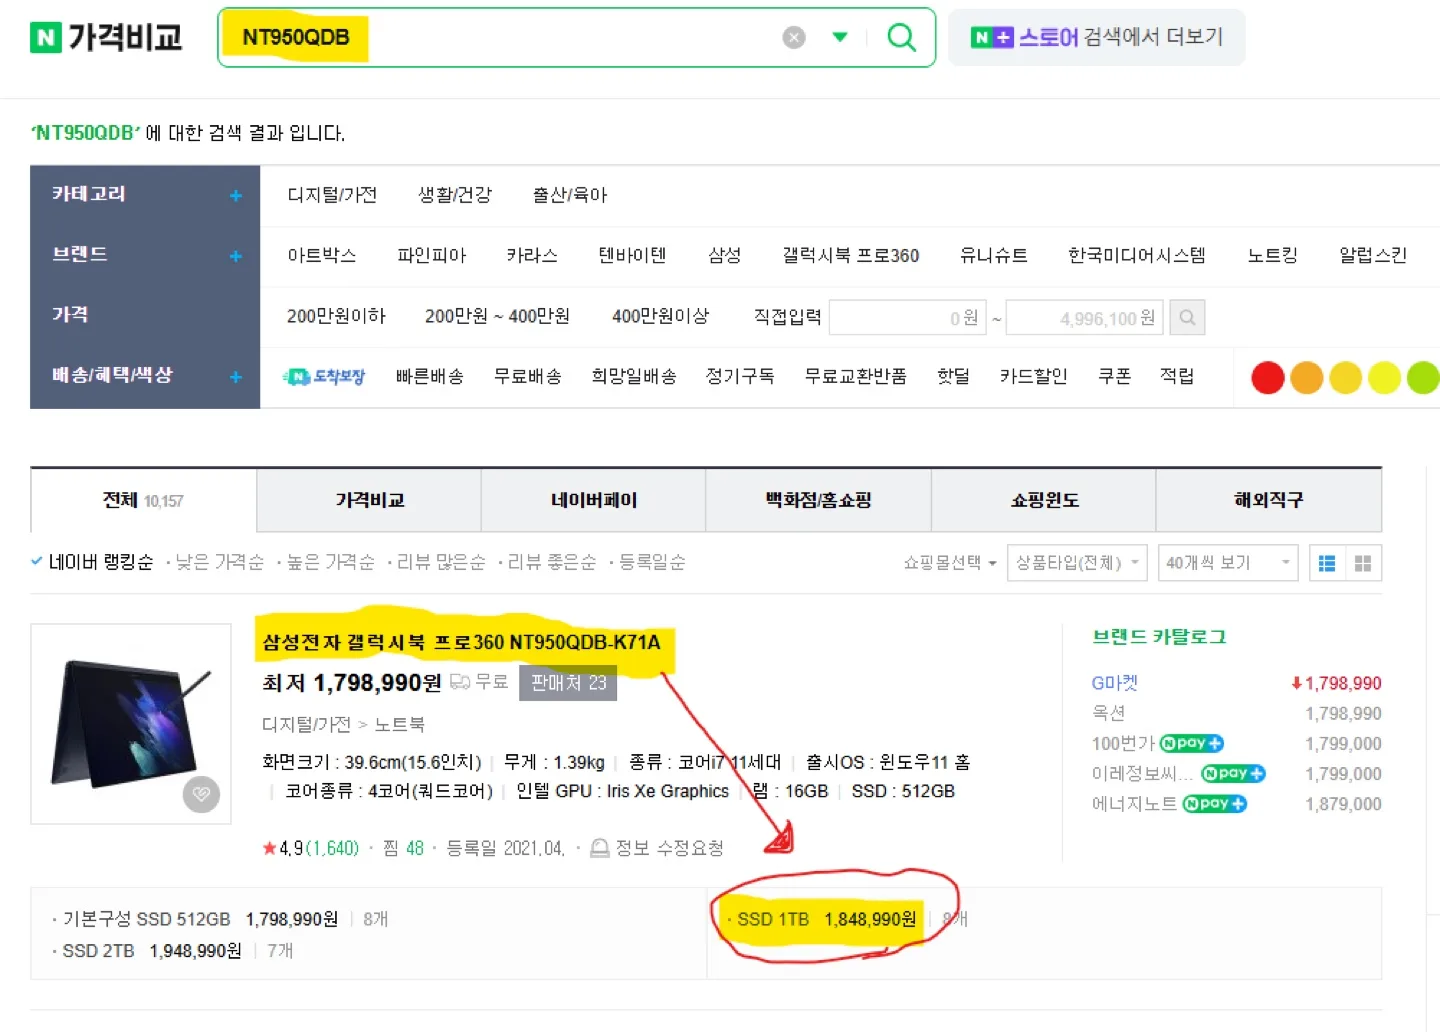Select brand 갤럭시북 프로360

pos(851,256)
